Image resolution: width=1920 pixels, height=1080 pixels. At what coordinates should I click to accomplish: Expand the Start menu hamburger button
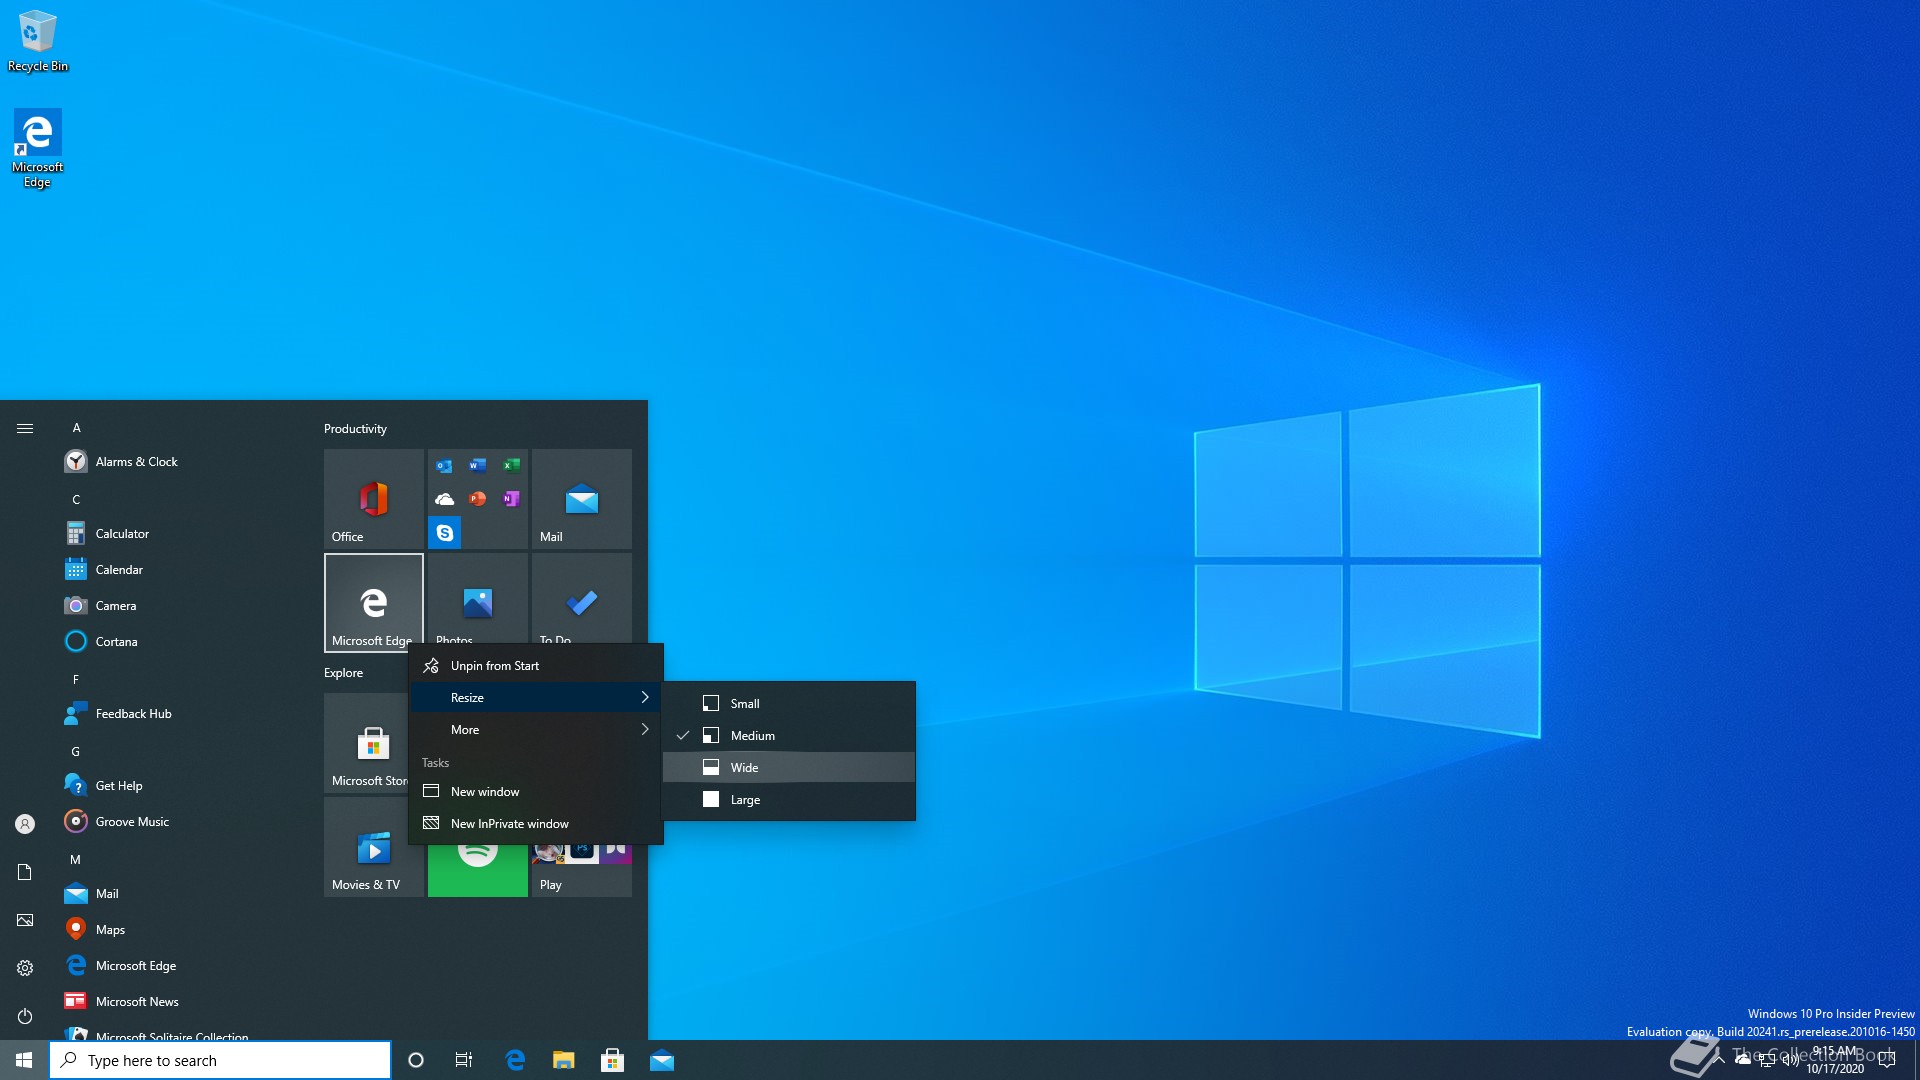(25, 428)
